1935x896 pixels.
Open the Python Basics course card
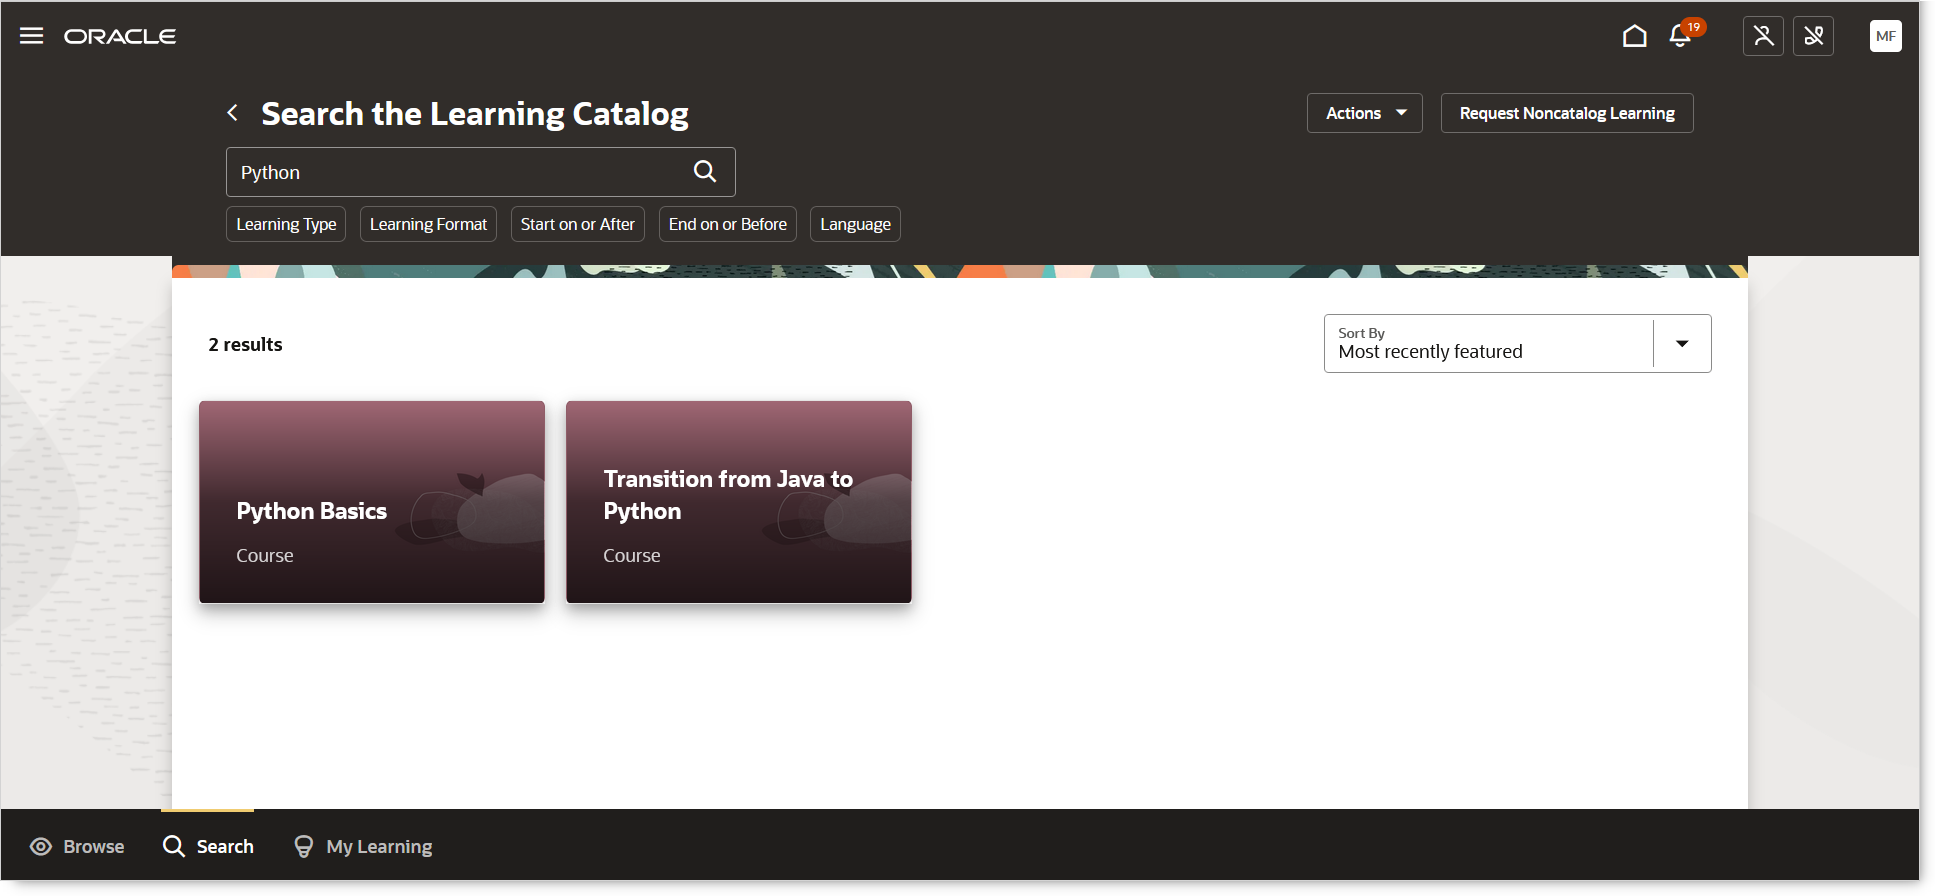coord(372,502)
